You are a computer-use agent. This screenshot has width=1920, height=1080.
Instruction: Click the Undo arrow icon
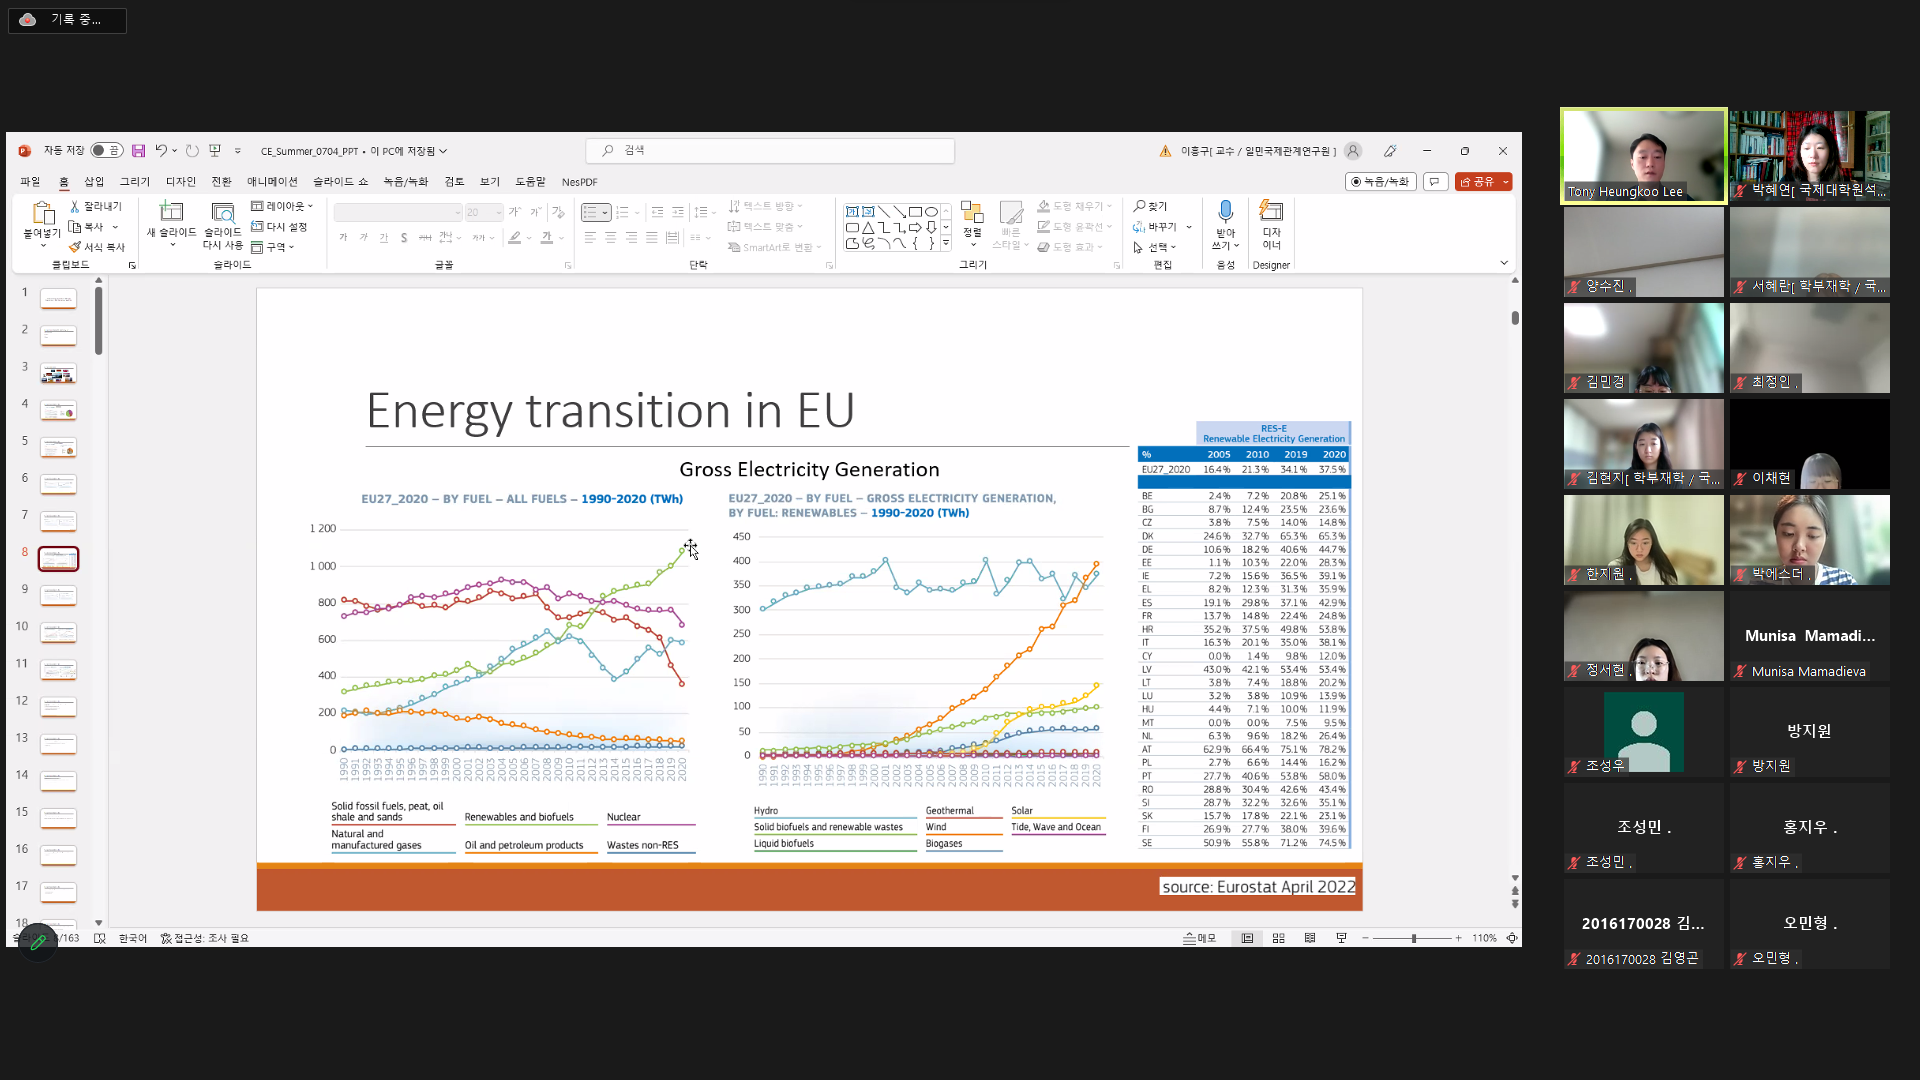point(160,151)
